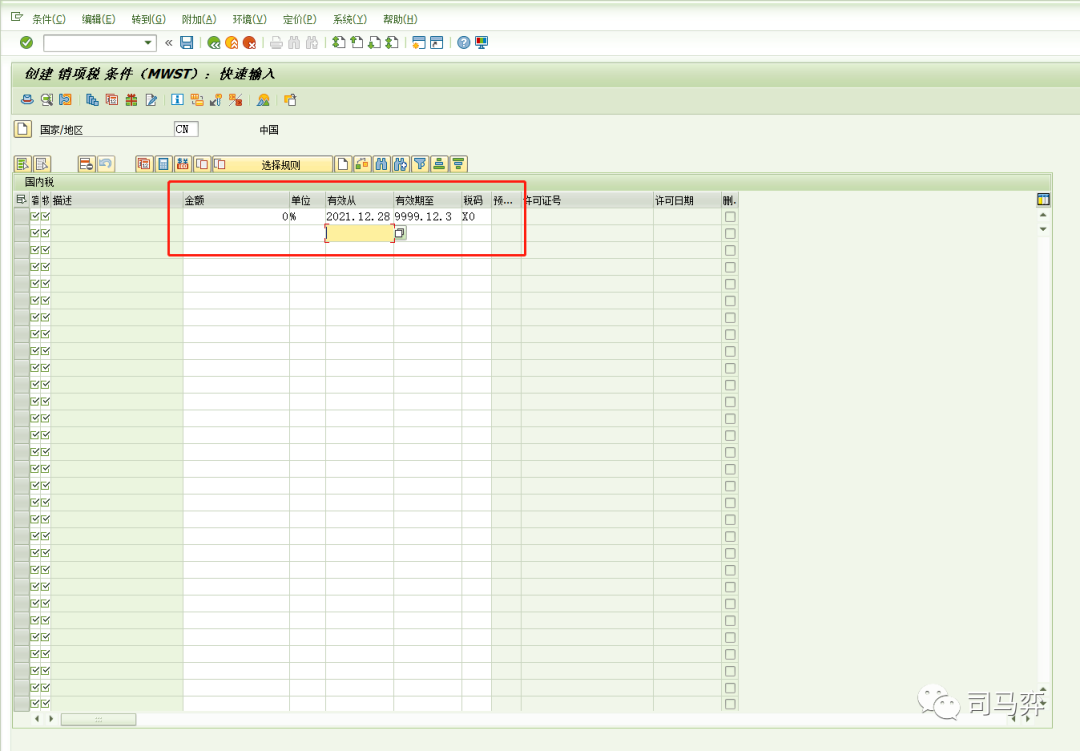Click the green Back arrow icon
The width and height of the screenshot is (1080, 751).
[214, 43]
